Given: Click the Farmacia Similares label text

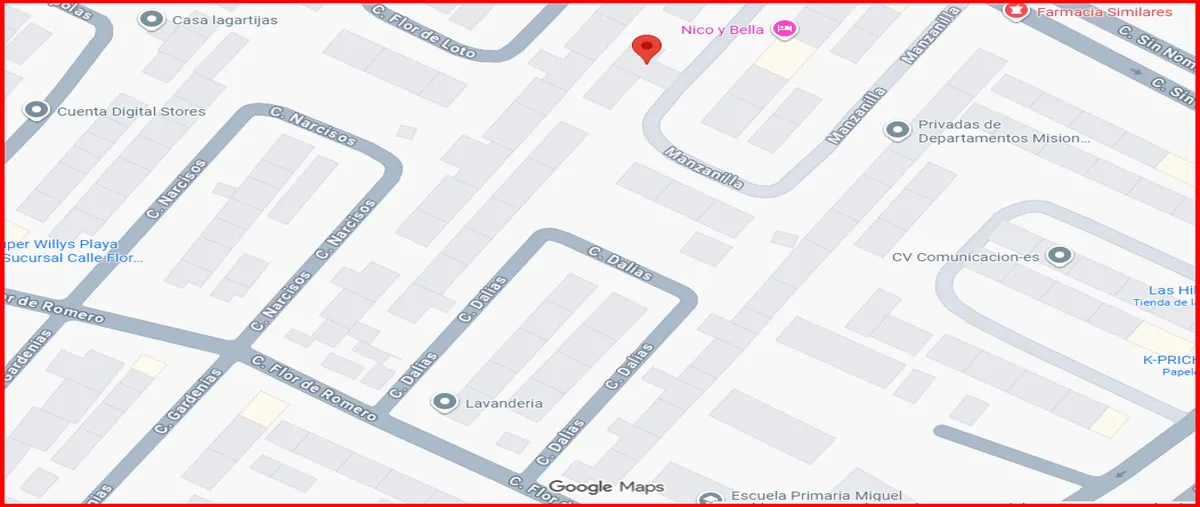Looking at the screenshot, I should tap(1104, 12).
